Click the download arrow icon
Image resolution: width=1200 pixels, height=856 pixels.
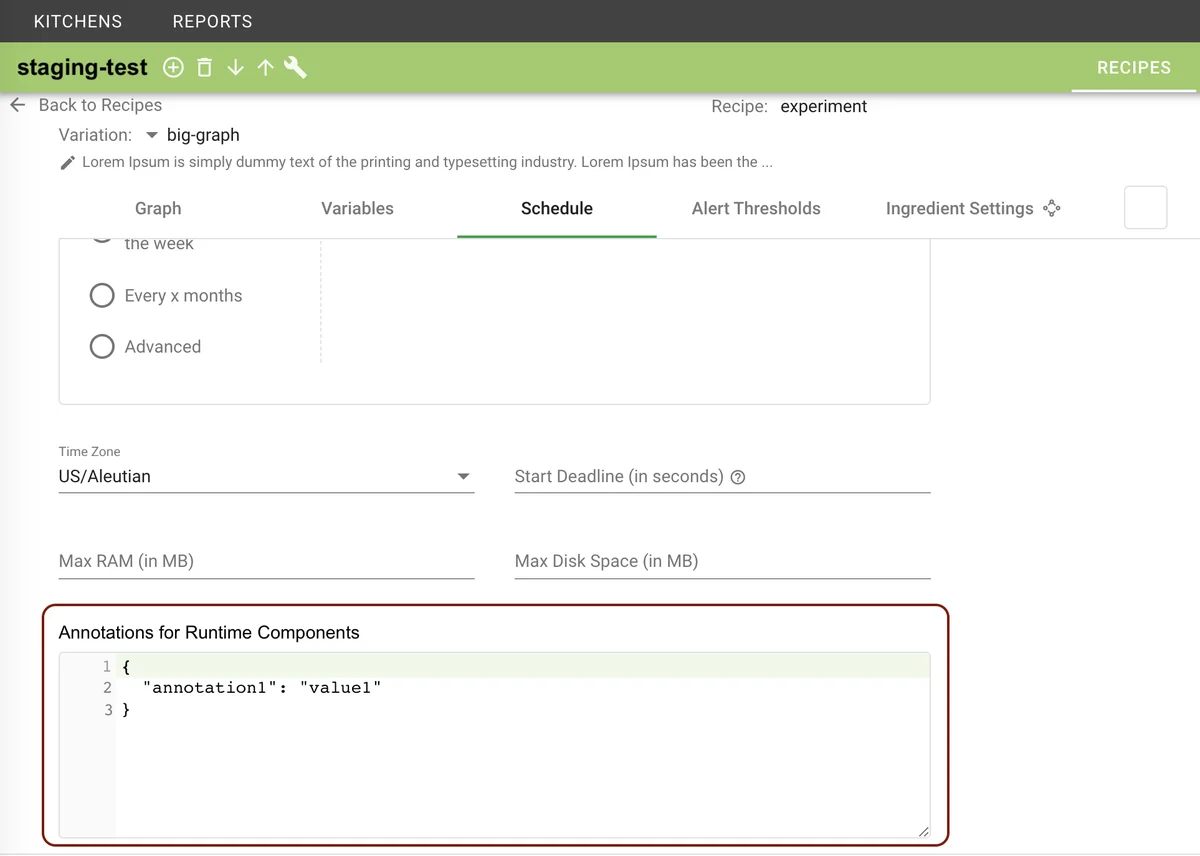click(235, 68)
